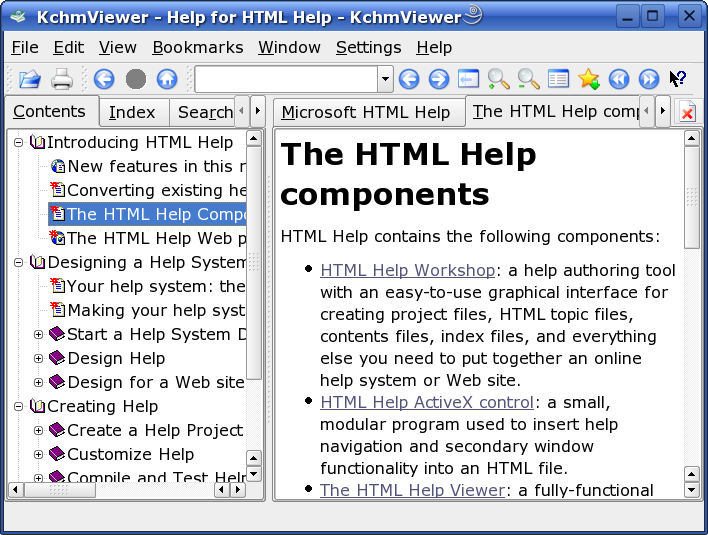Open the File menu
The height and width of the screenshot is (535, 708).
25,47
